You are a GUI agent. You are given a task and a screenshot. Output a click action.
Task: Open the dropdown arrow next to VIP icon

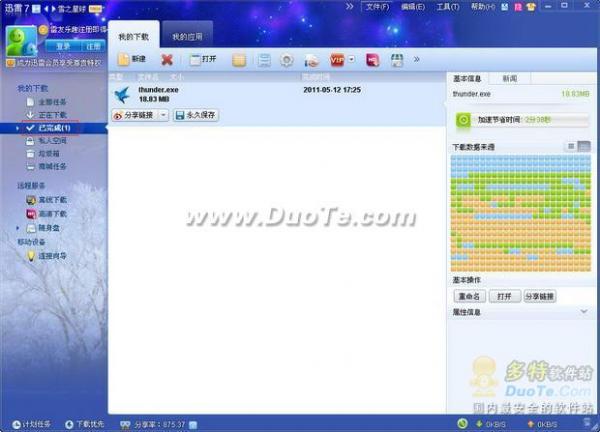(351, 59)
